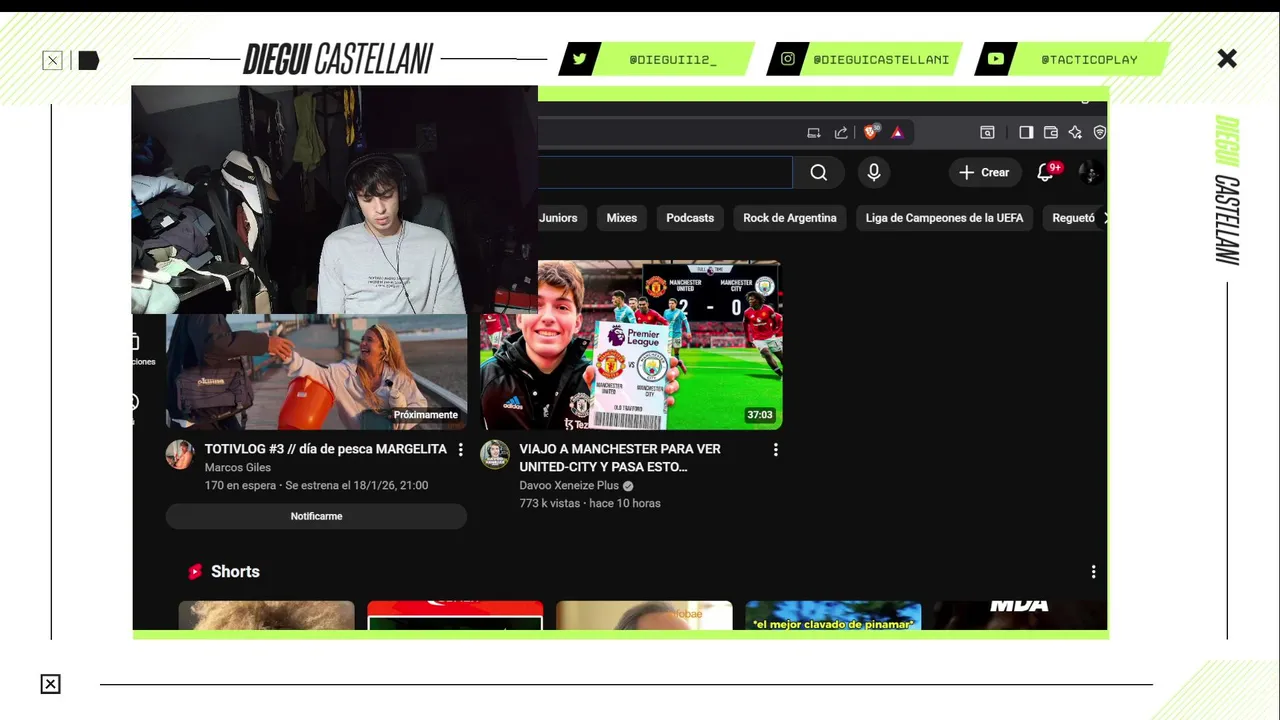The width and height of the screenshot is (1280, 720).
Task: Click the YouTube search magnifier button
Action: click(x=819, y=173)
